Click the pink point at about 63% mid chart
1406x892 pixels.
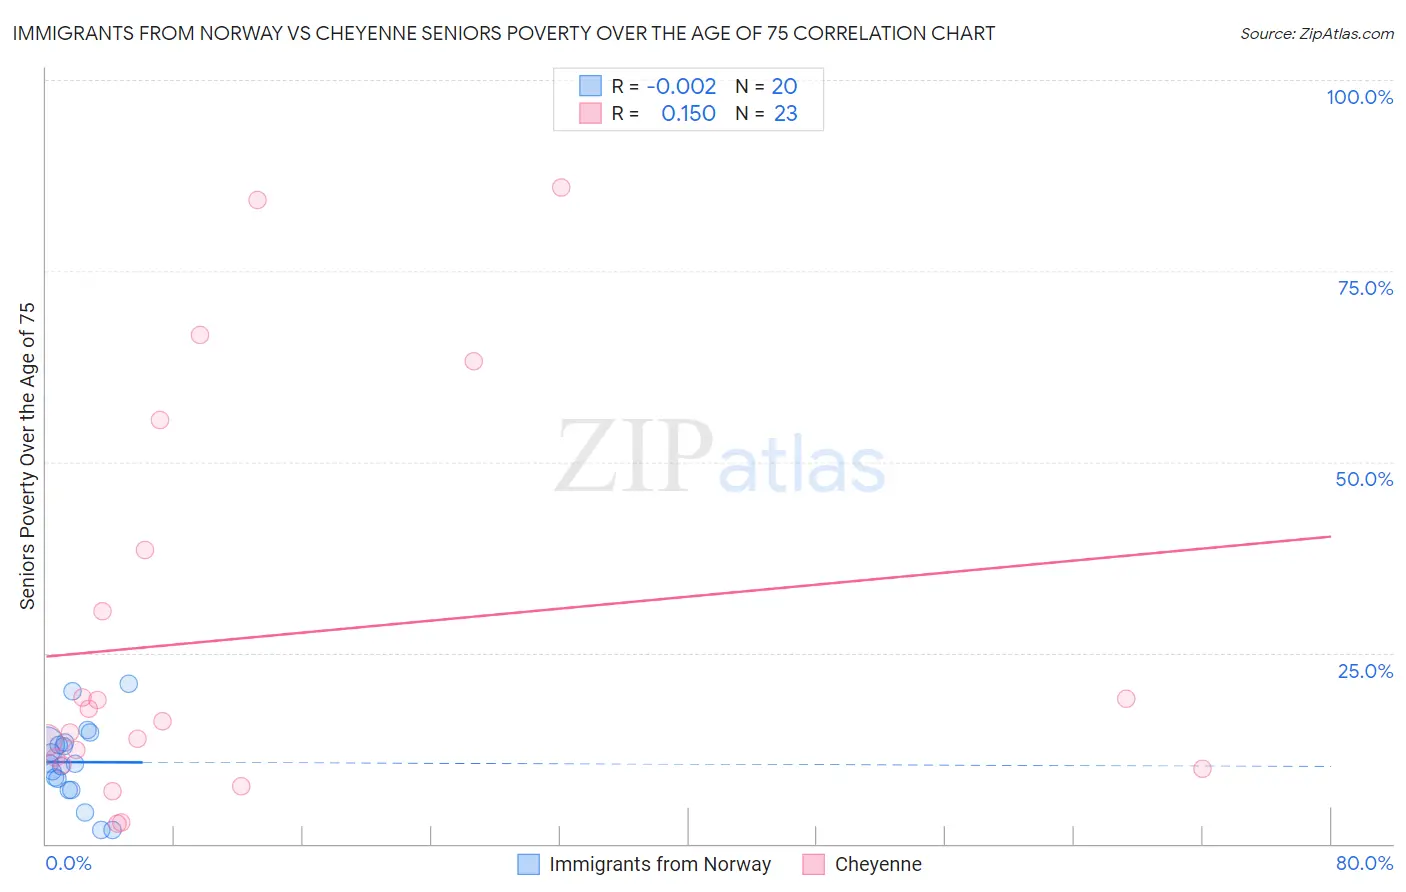pyautogui.click(x=474, y=361)
